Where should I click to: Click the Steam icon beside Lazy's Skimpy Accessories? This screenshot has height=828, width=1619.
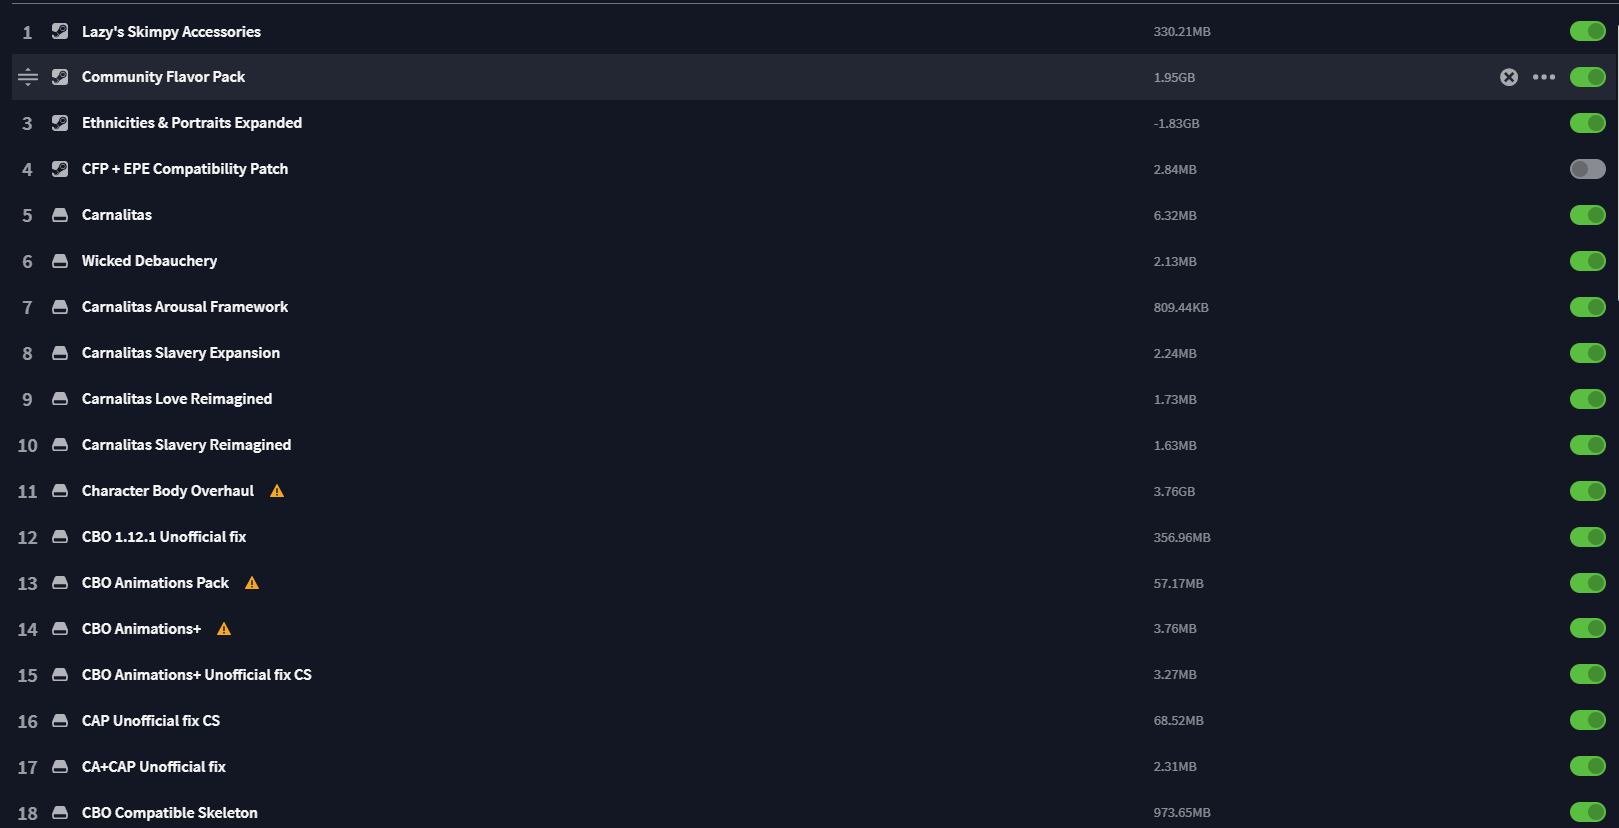(60, 31)
